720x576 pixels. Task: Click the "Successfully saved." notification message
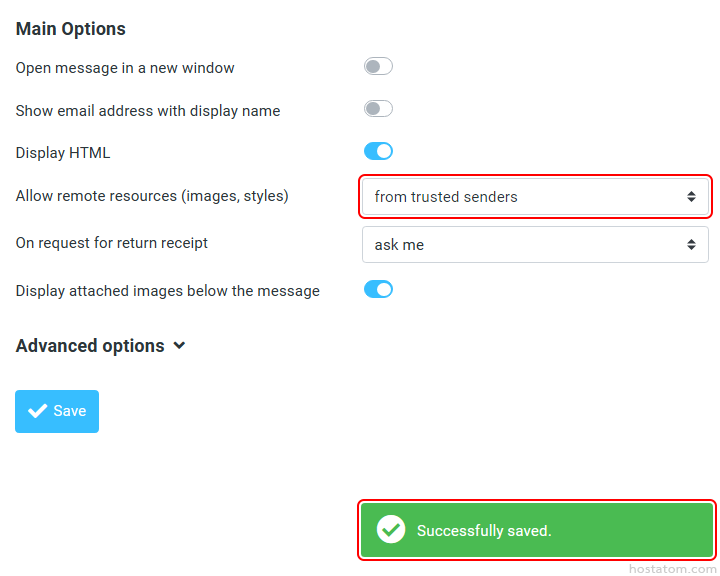[x=484, y=530]
